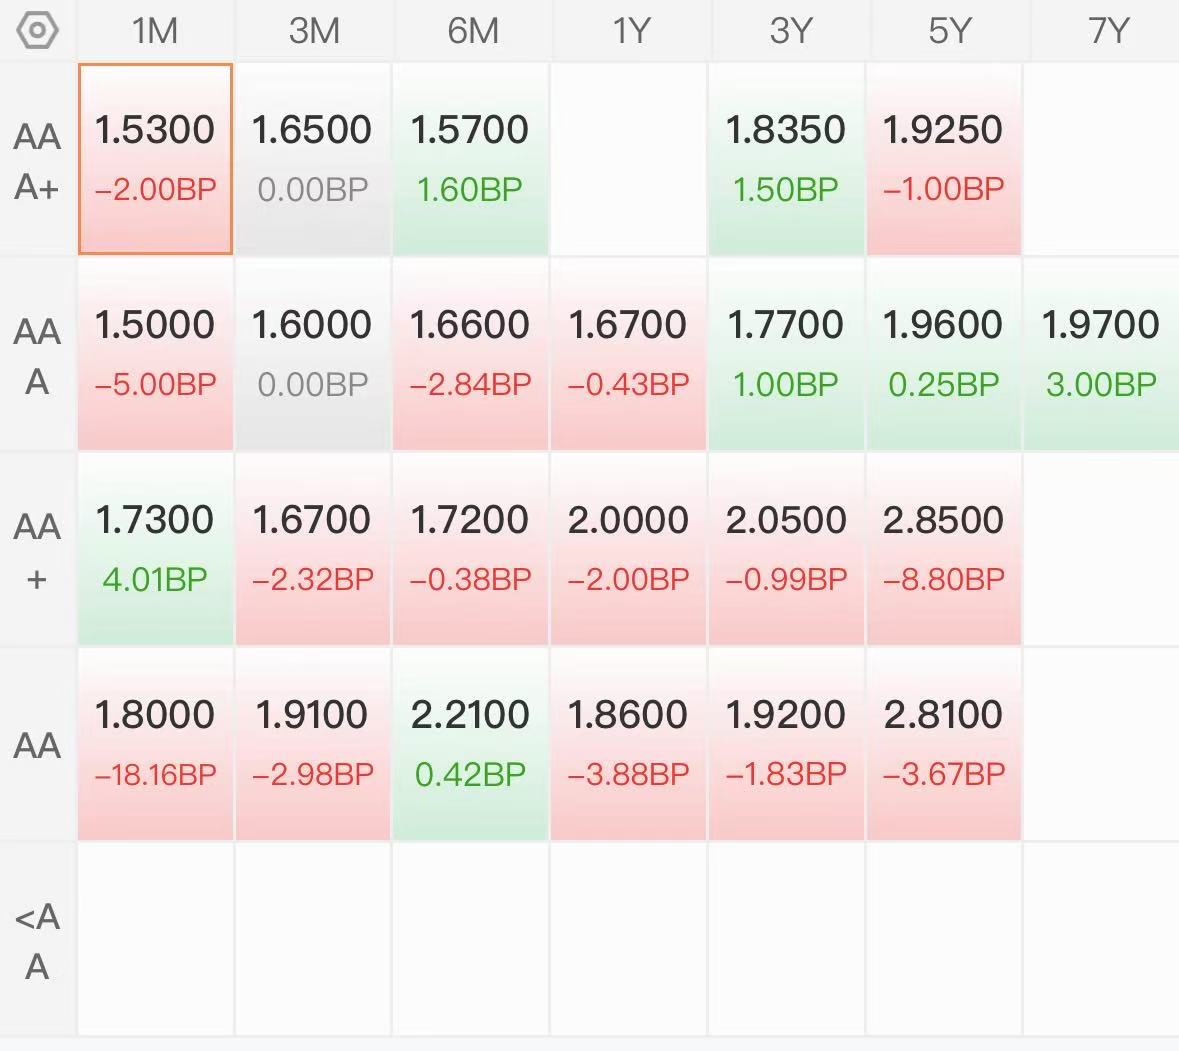Open the highlighted 1.5300 AAA+ 1M cell

[155, 159]
